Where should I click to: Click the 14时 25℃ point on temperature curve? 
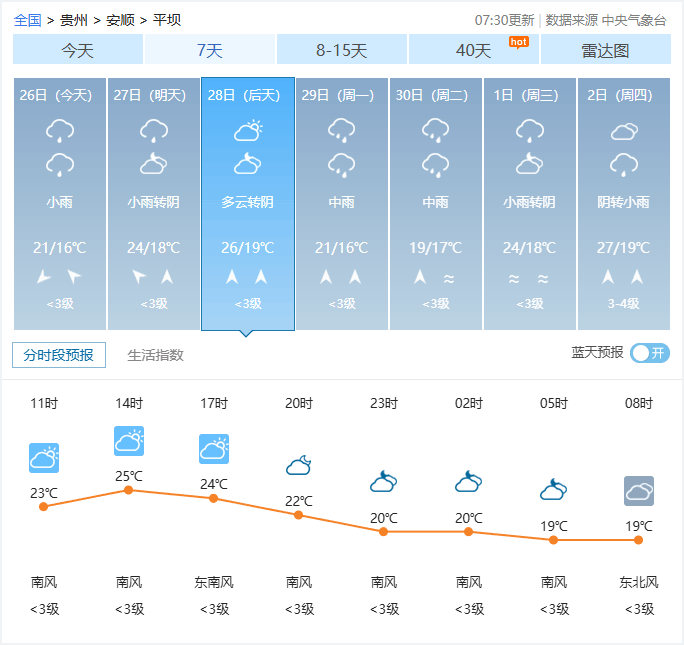click(129, 490)
